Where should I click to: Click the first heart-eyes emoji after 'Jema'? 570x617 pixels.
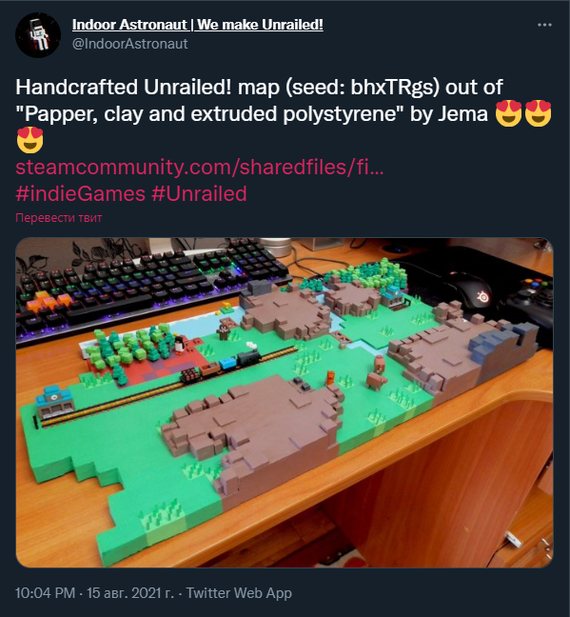tap(508, 114)
